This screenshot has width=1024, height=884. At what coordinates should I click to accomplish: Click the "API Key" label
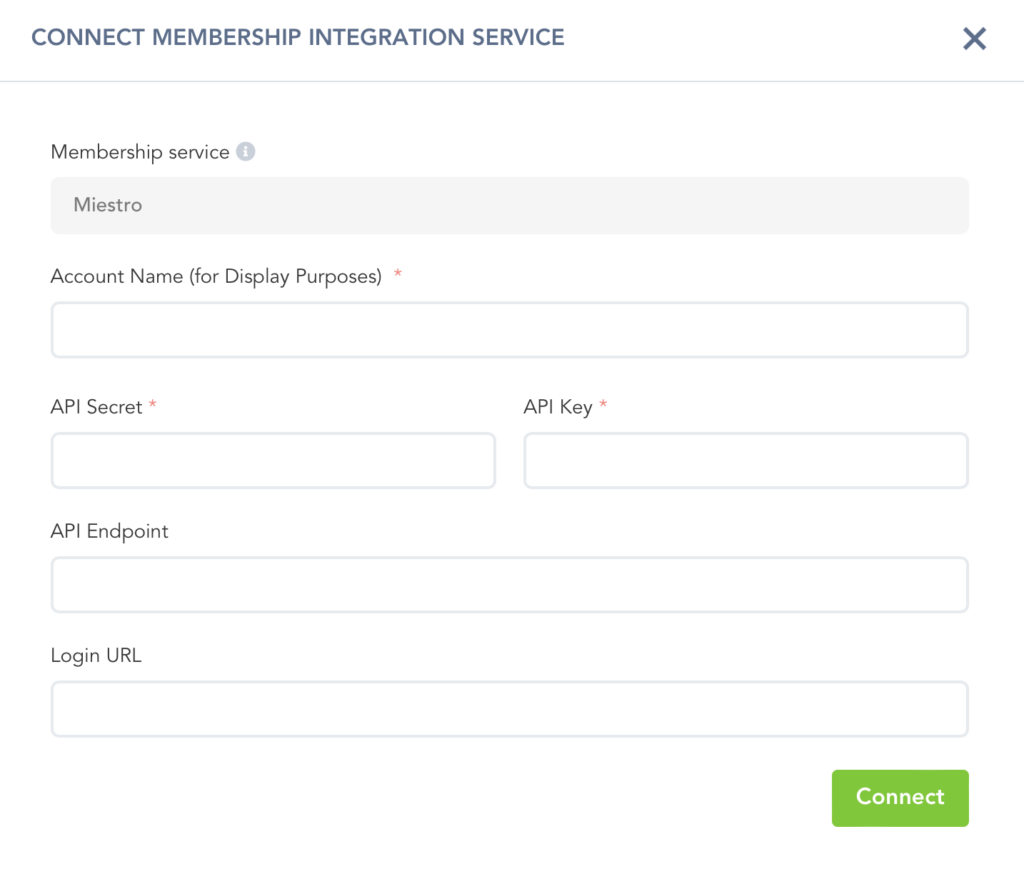(x=557, y=407)
